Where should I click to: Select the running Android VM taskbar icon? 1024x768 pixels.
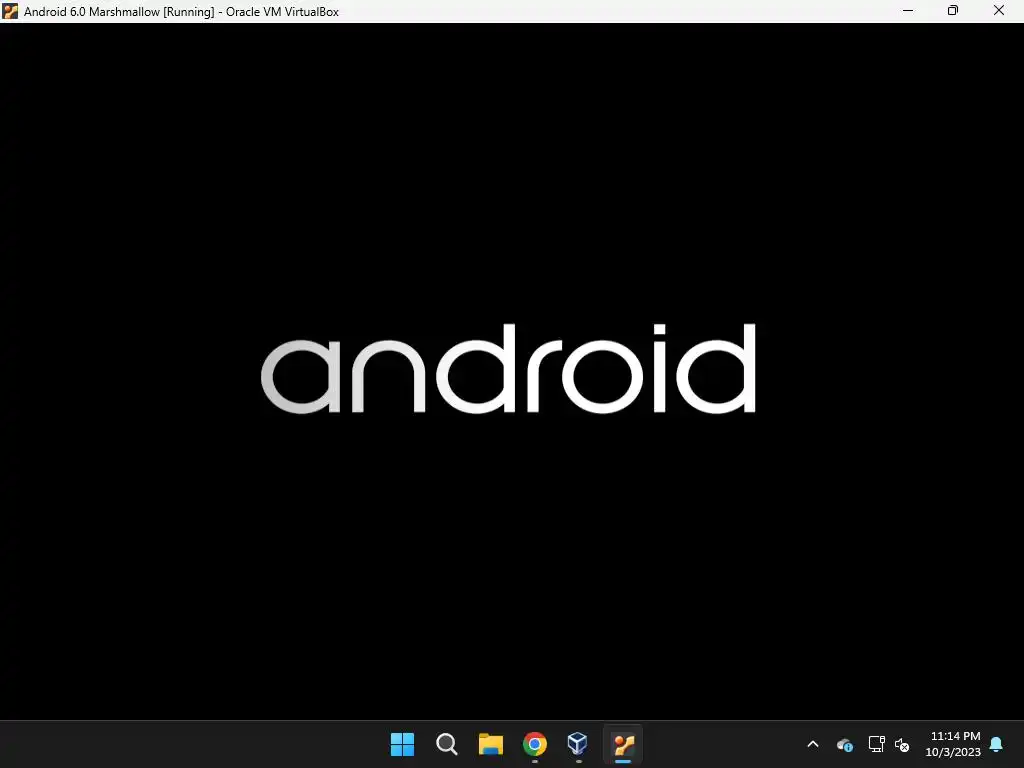point(623,744)
